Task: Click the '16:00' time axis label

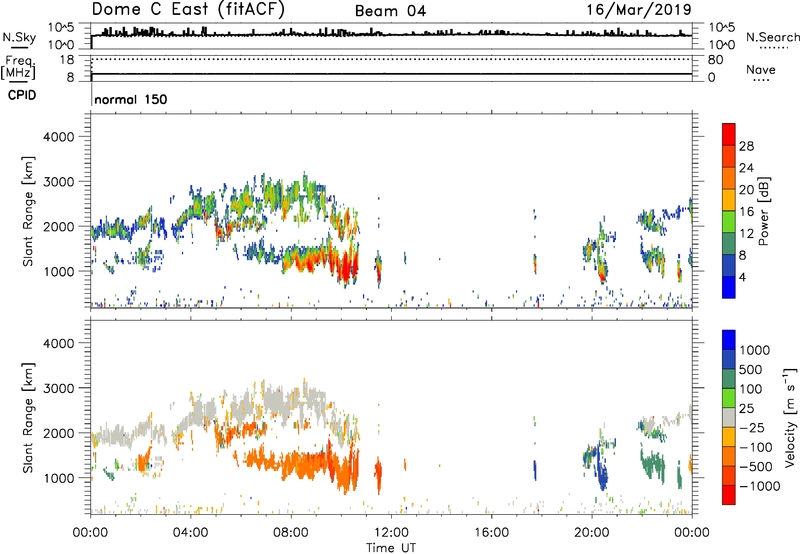Action: (x=491, y=533)
